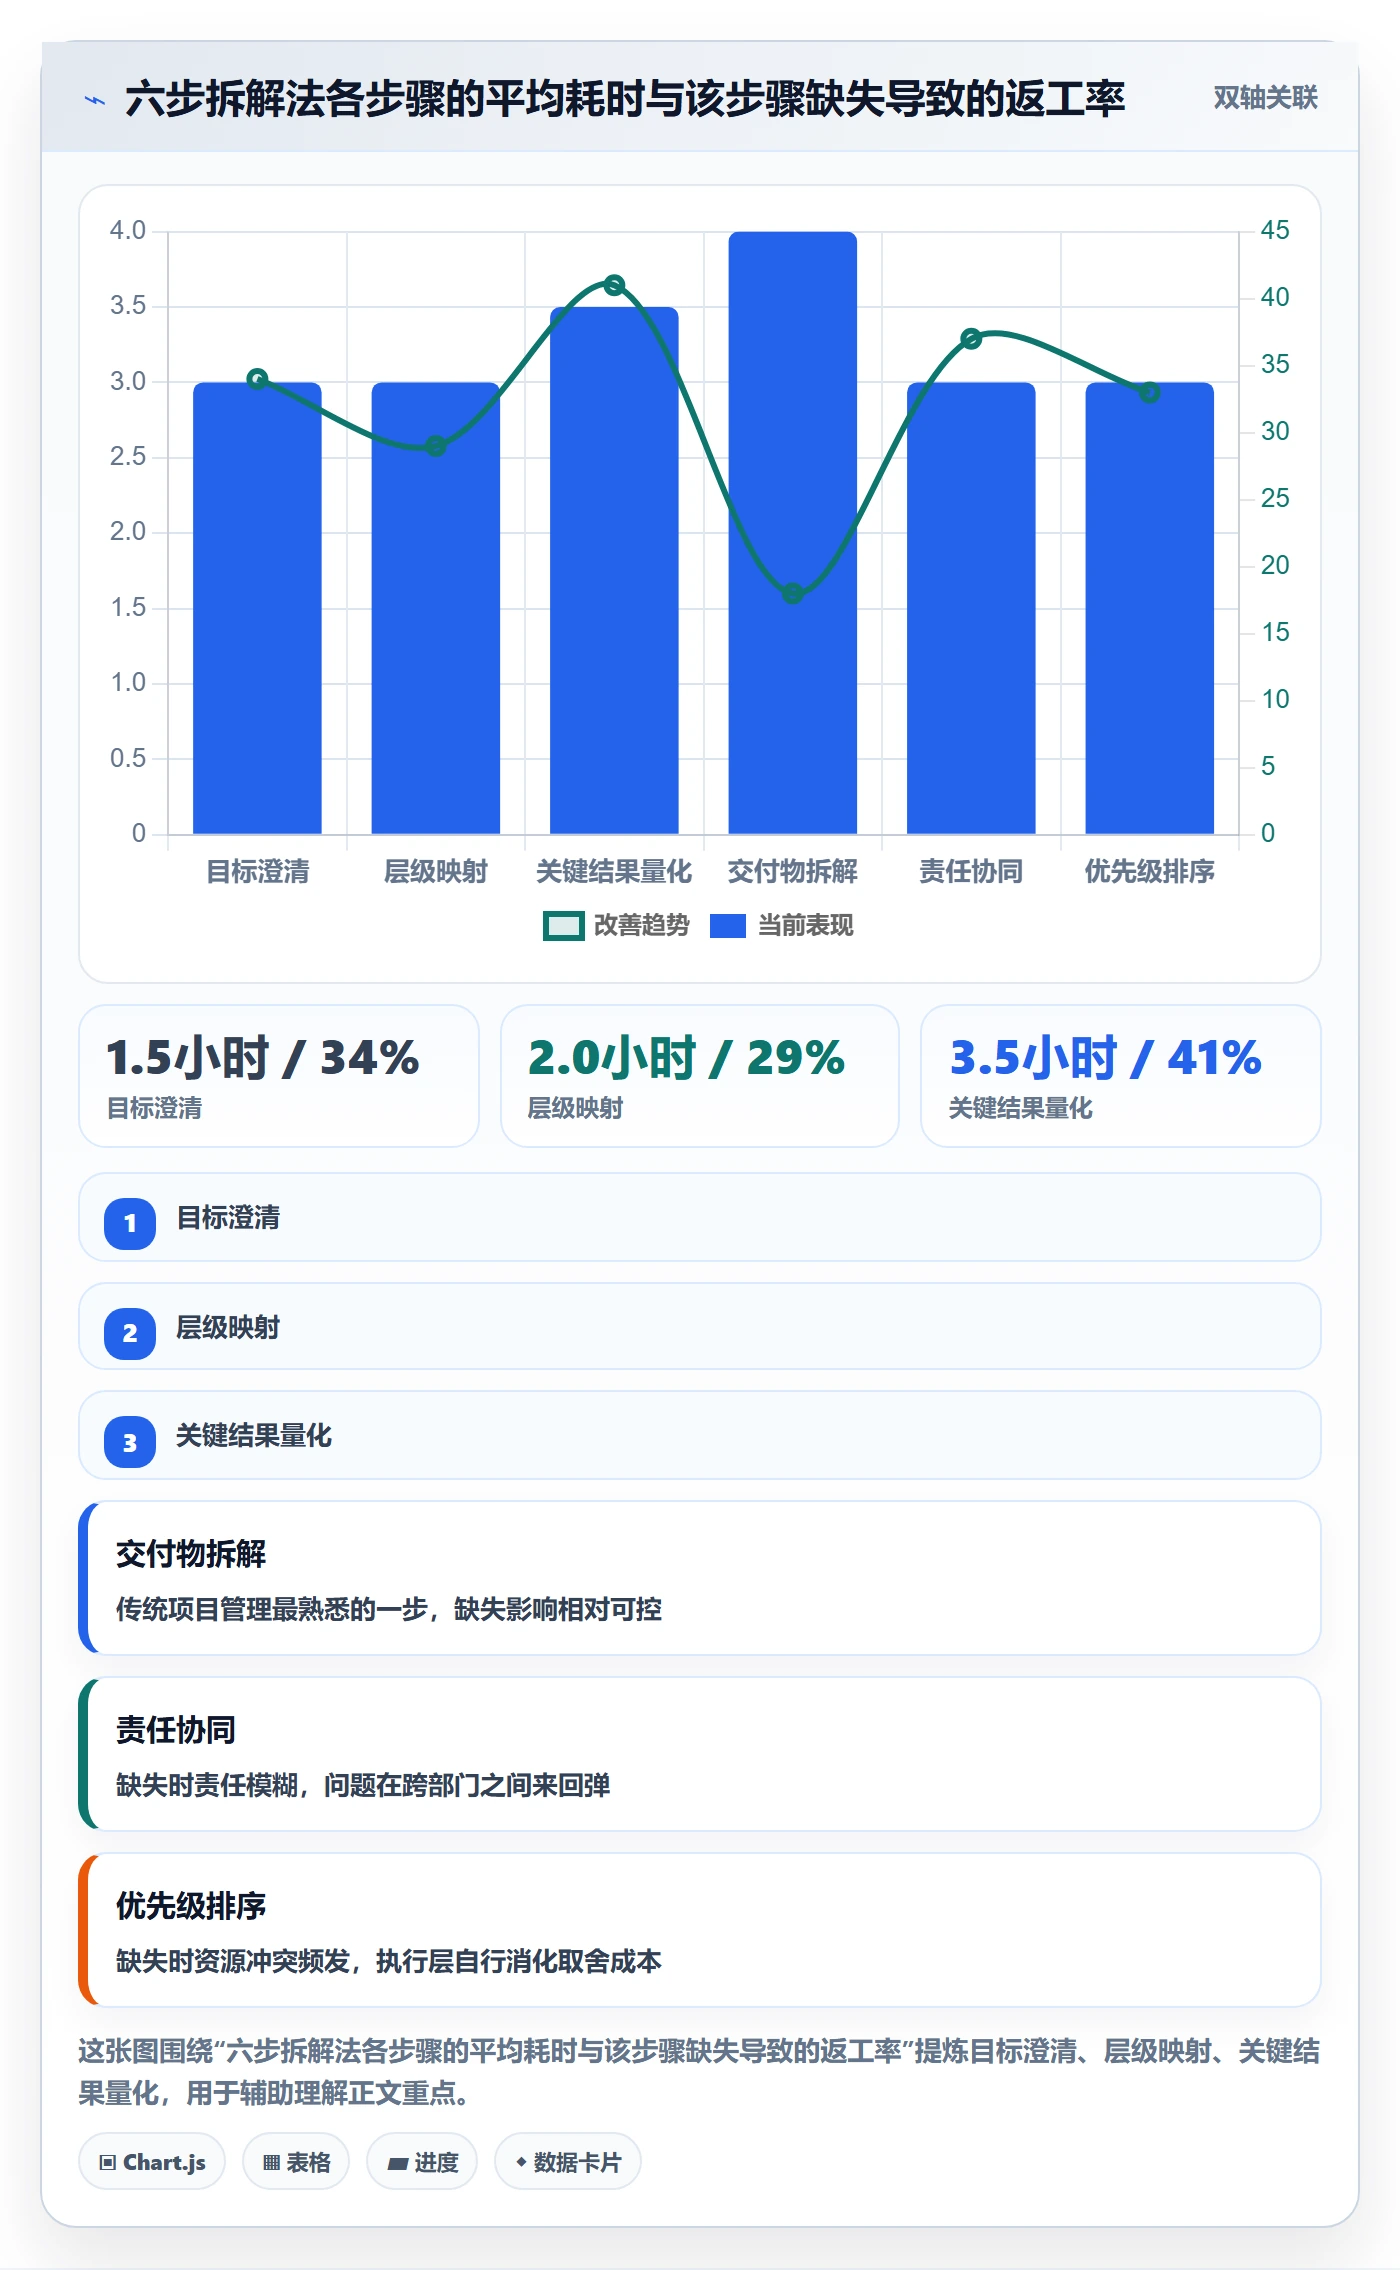Click the 45 value on right axis
1400x2270 pixels.
(x=1275, y=230)
